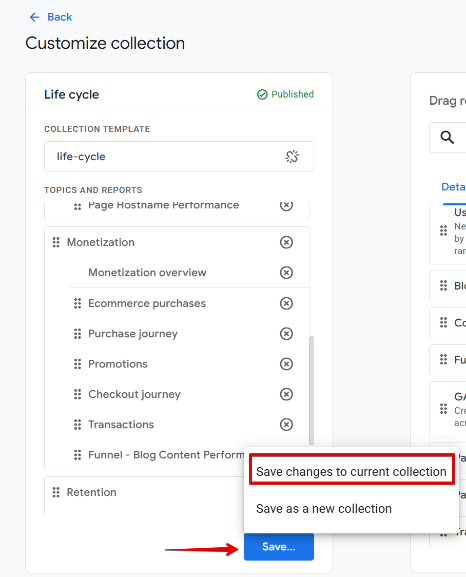Remove the Checkout journey report
Viewport: 466px width, 577px height.
pyautogui.click(x=286, y=394)
